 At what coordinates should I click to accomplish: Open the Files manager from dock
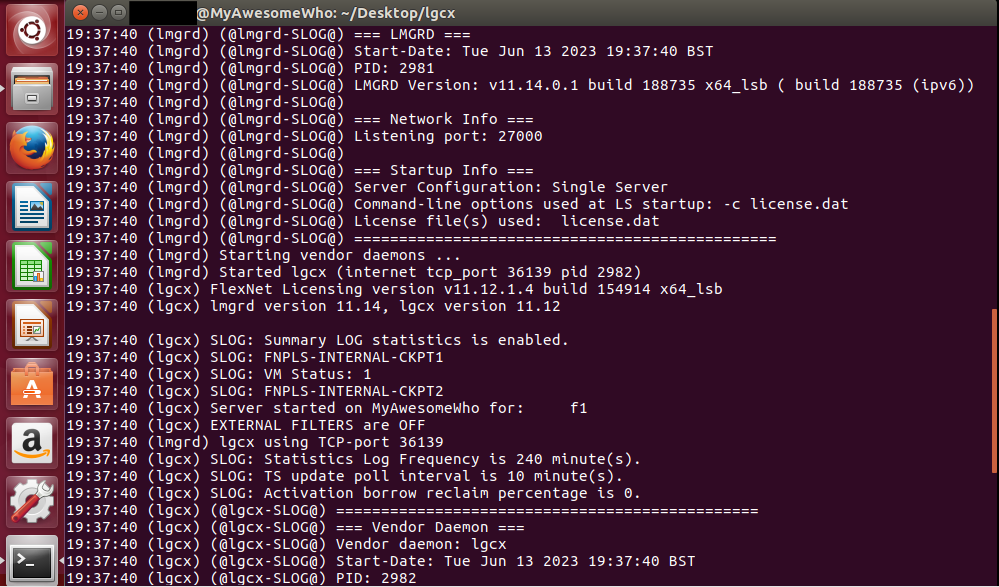click(32, 89)
